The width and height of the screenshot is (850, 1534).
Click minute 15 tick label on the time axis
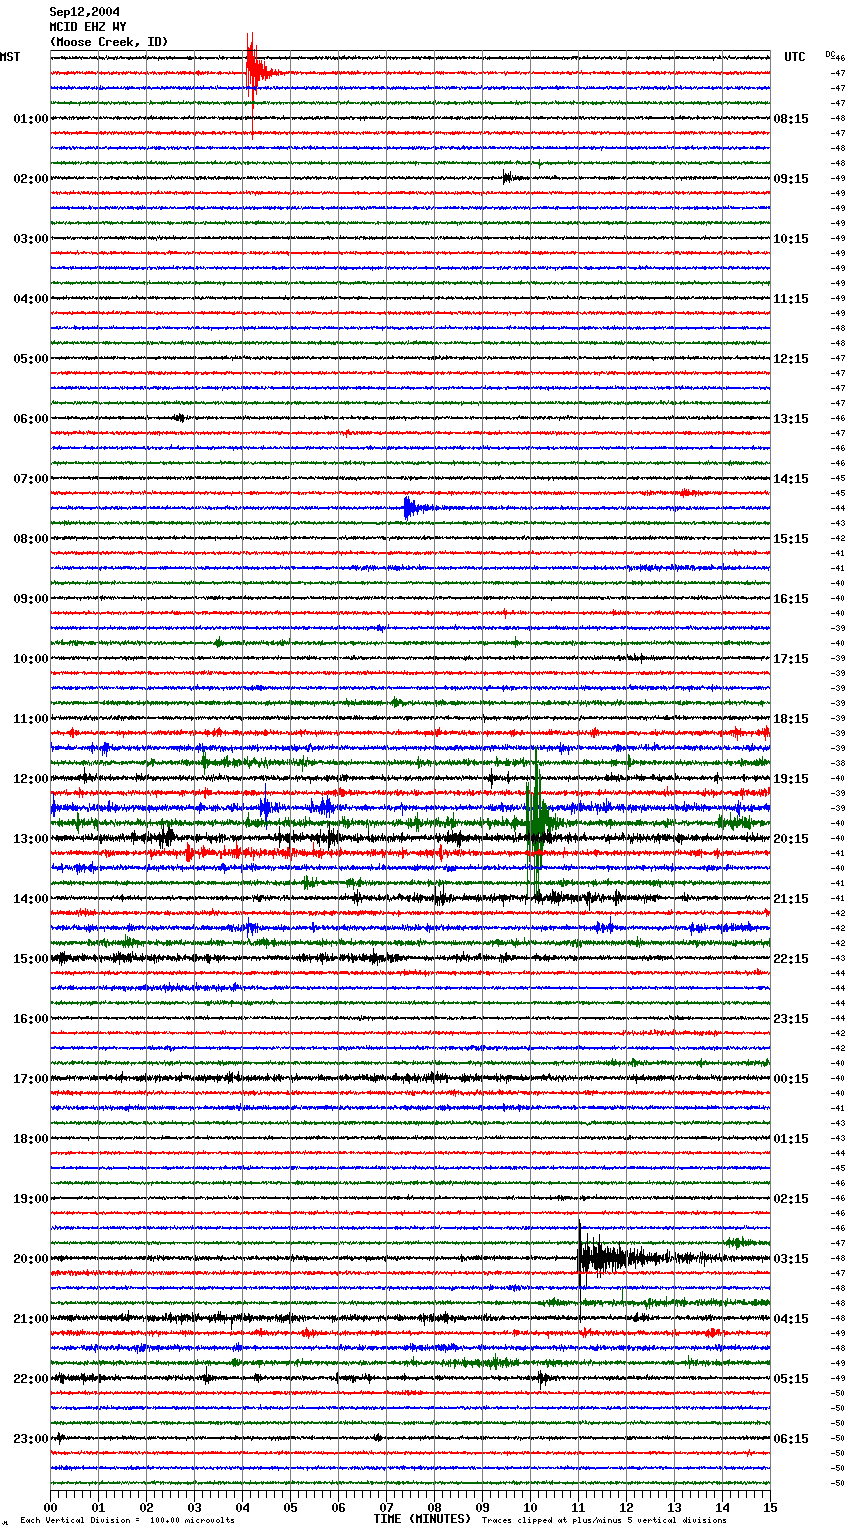pyautogui.click(x=769, y=1506)
